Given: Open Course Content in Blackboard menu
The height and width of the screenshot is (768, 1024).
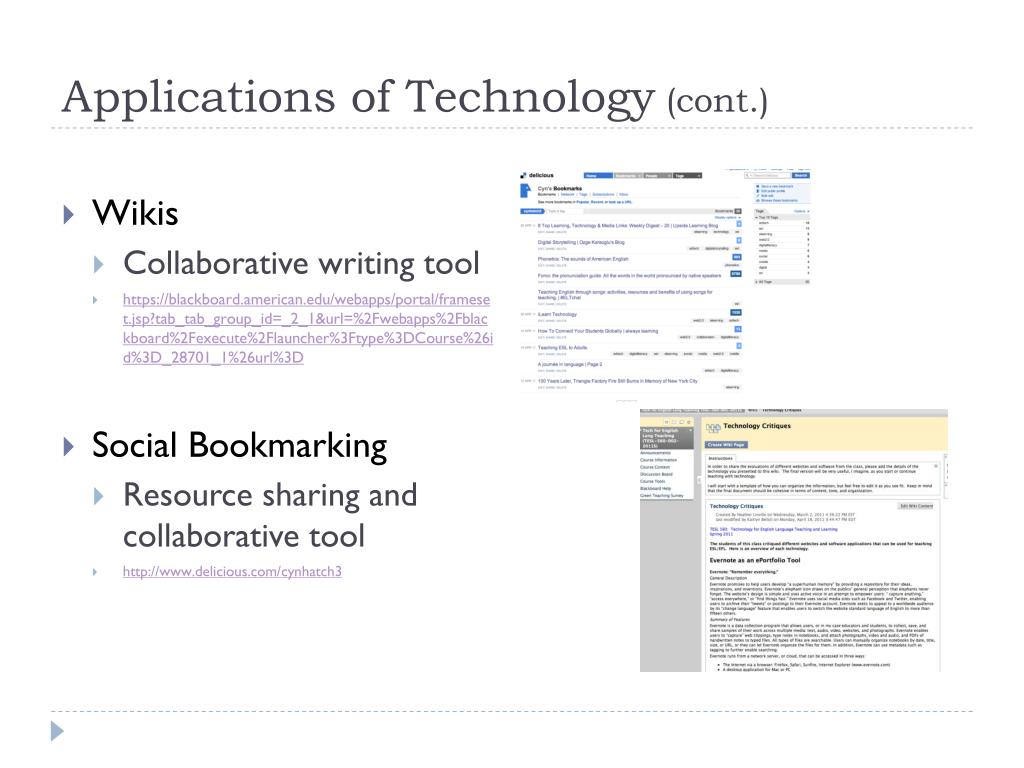Looking at the screenshot, I should [x=655, y=467].
